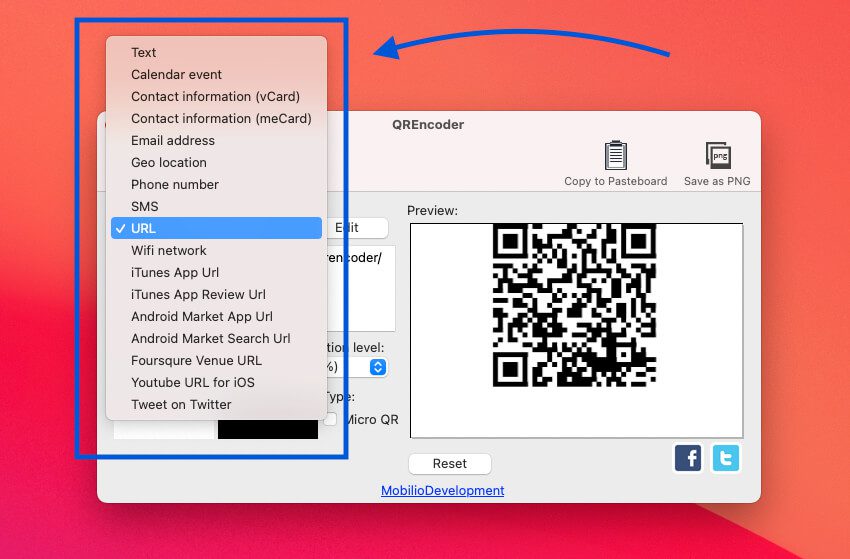Choose SMS from the list
The width and height of the screenshot is (850, 559).
pos(216,207)
